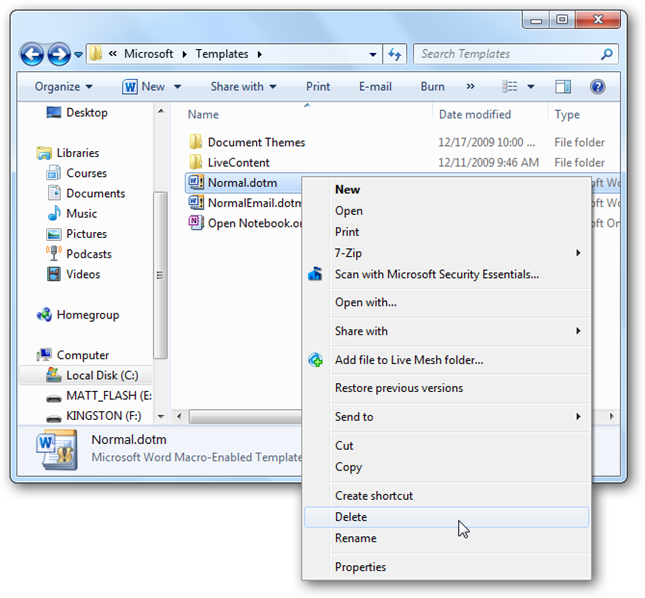Click Burn in the toolbar
The width and height of the screenshot is (645, 598).
point(432,87)
